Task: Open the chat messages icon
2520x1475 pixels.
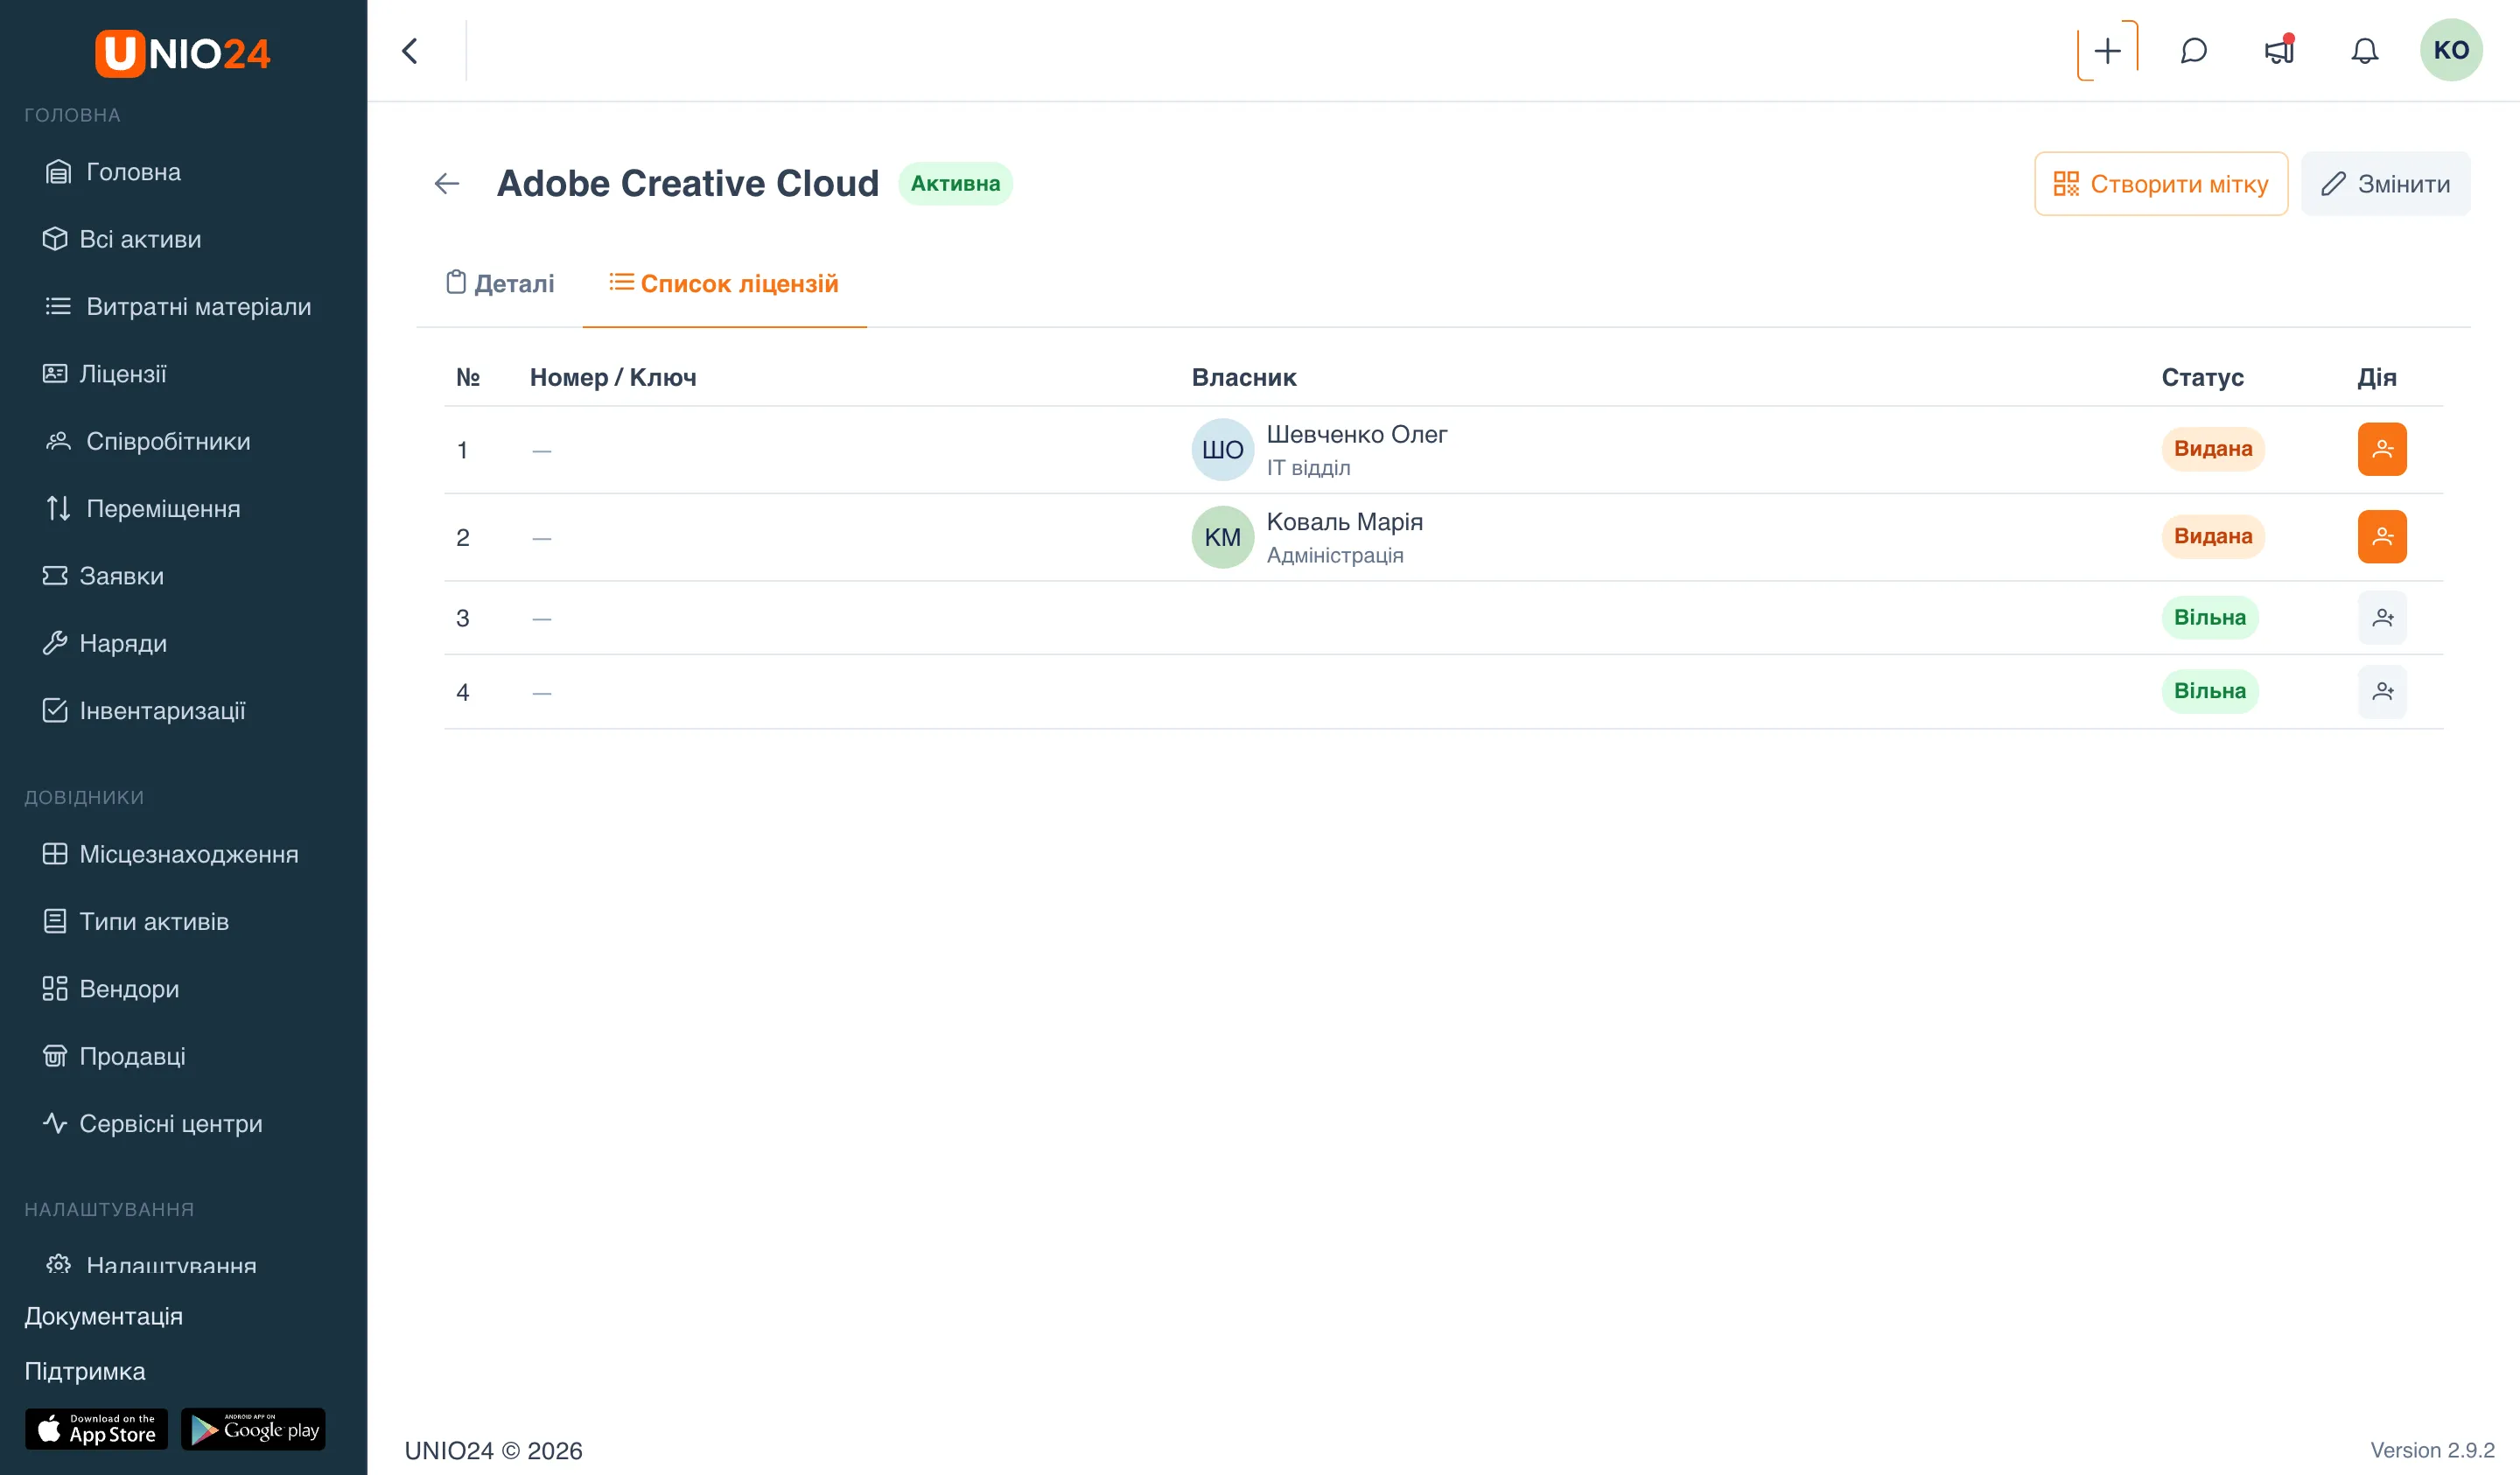Action: click(2193, 50)
